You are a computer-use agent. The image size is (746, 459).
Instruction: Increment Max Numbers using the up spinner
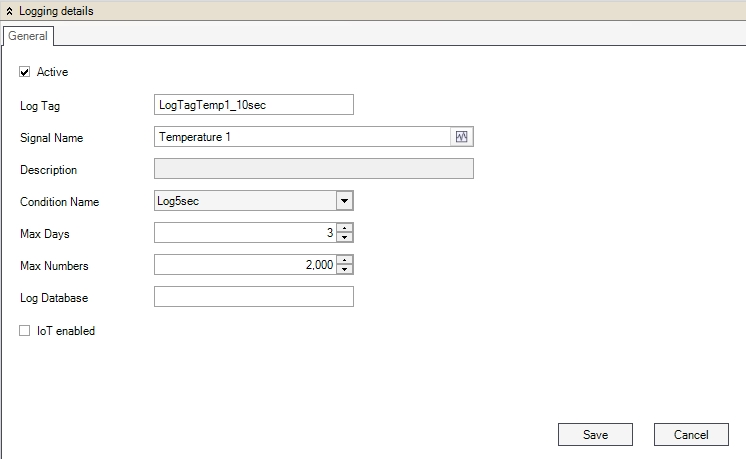point(345,261)
